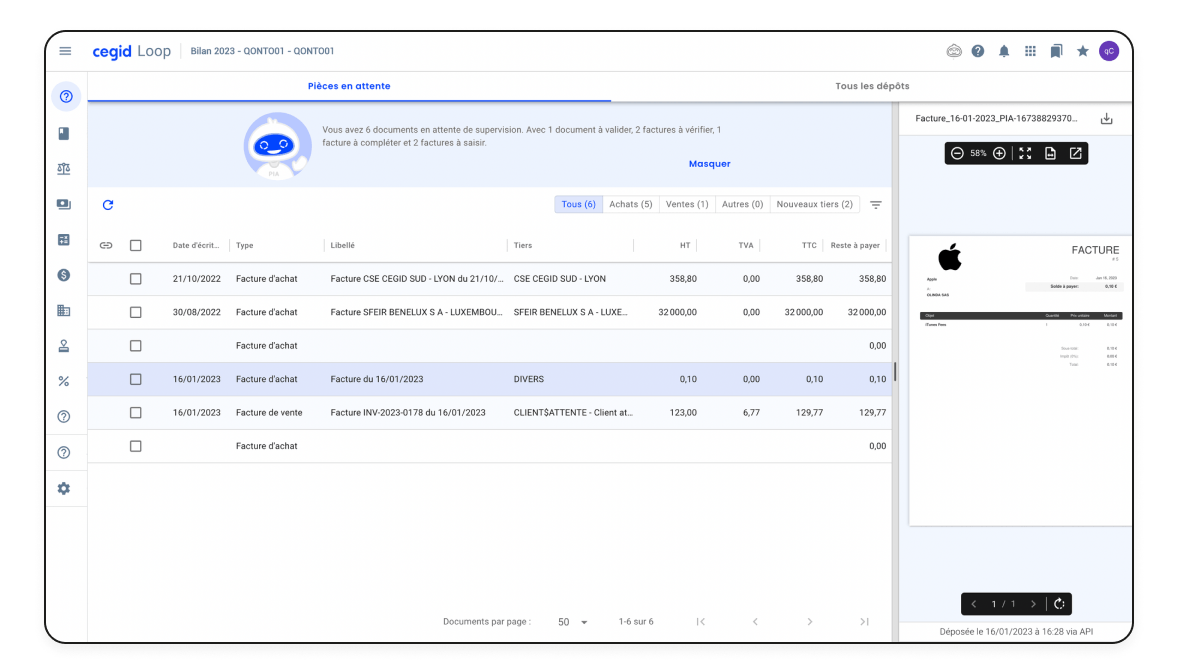The height and width of the screenshot is (668, 1184).
Task: Filter by Autres (0)
Action: 742,205
